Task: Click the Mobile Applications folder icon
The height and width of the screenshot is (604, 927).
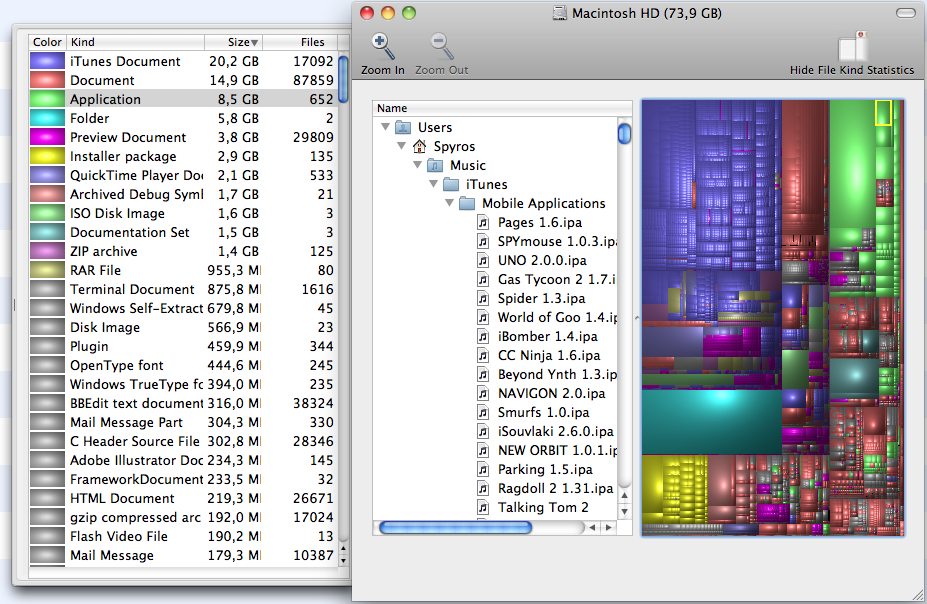Action: 467,203
